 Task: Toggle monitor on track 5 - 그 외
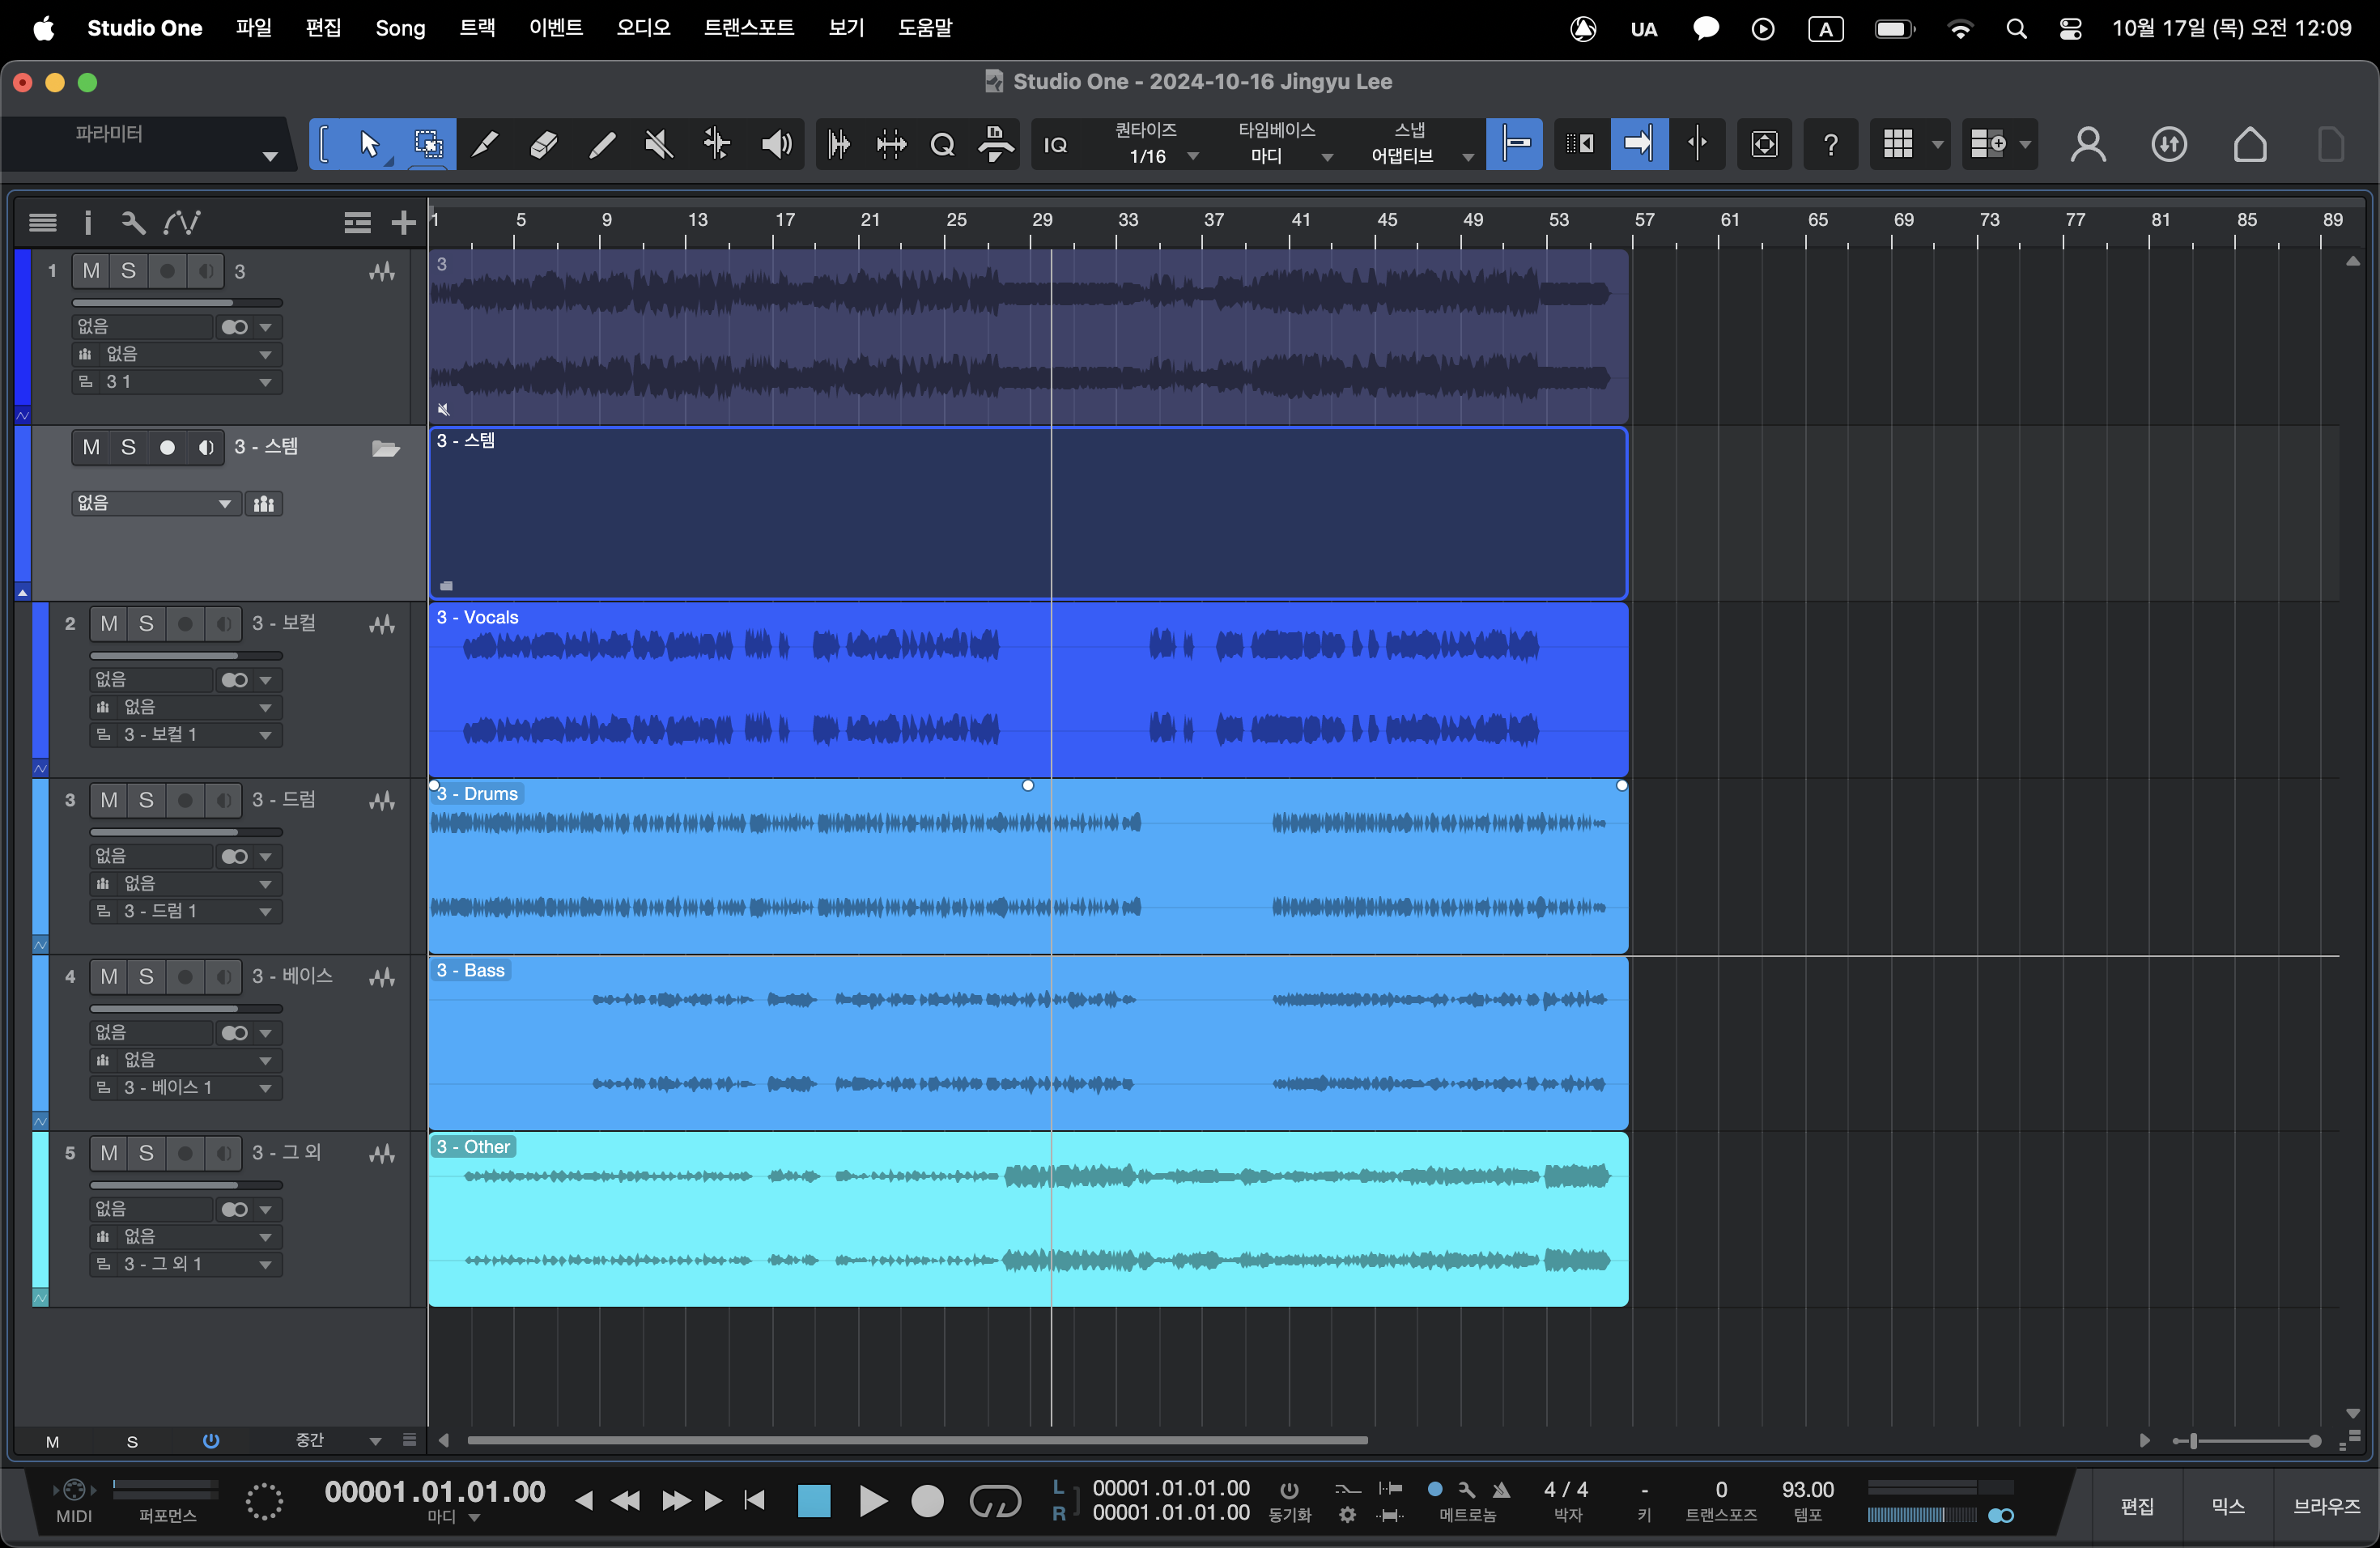coord(224,1153)
